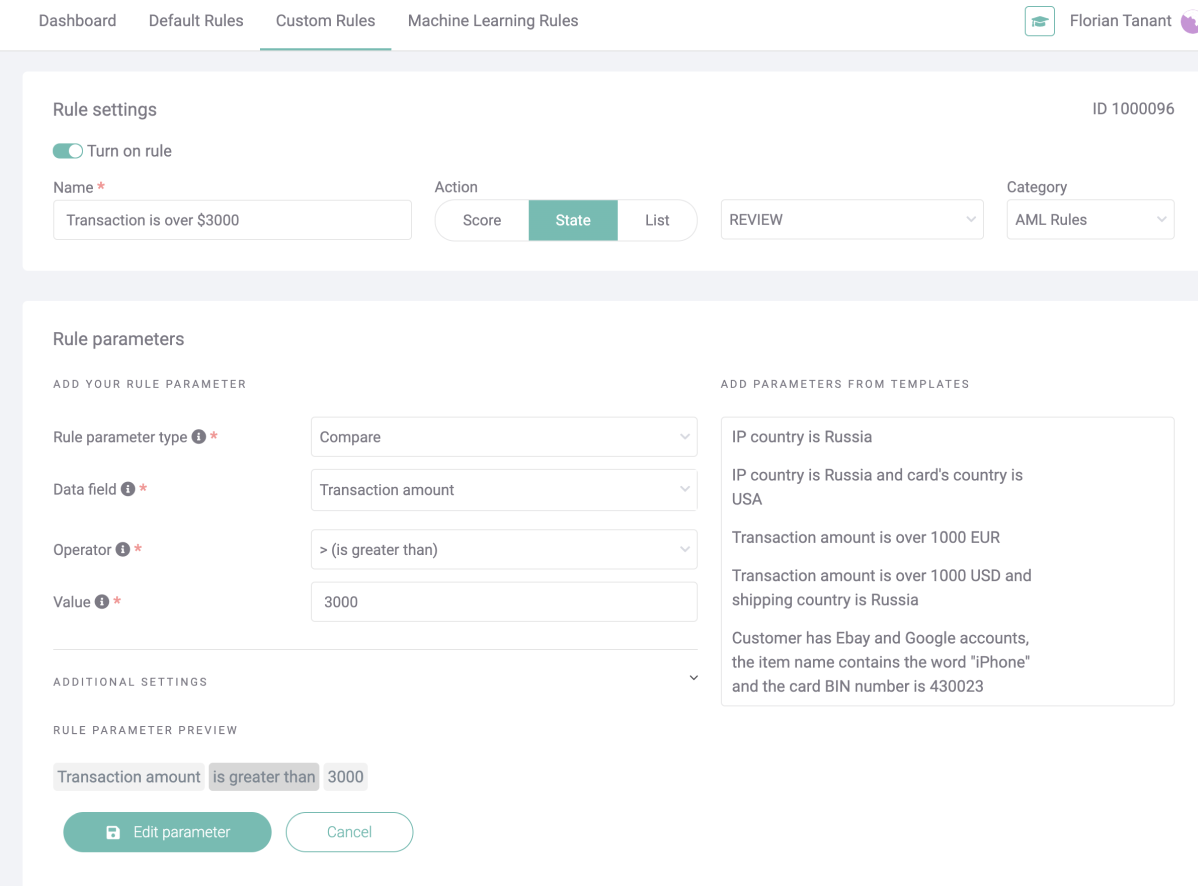Click the info icon beside Data field

(x=127, y=489)
